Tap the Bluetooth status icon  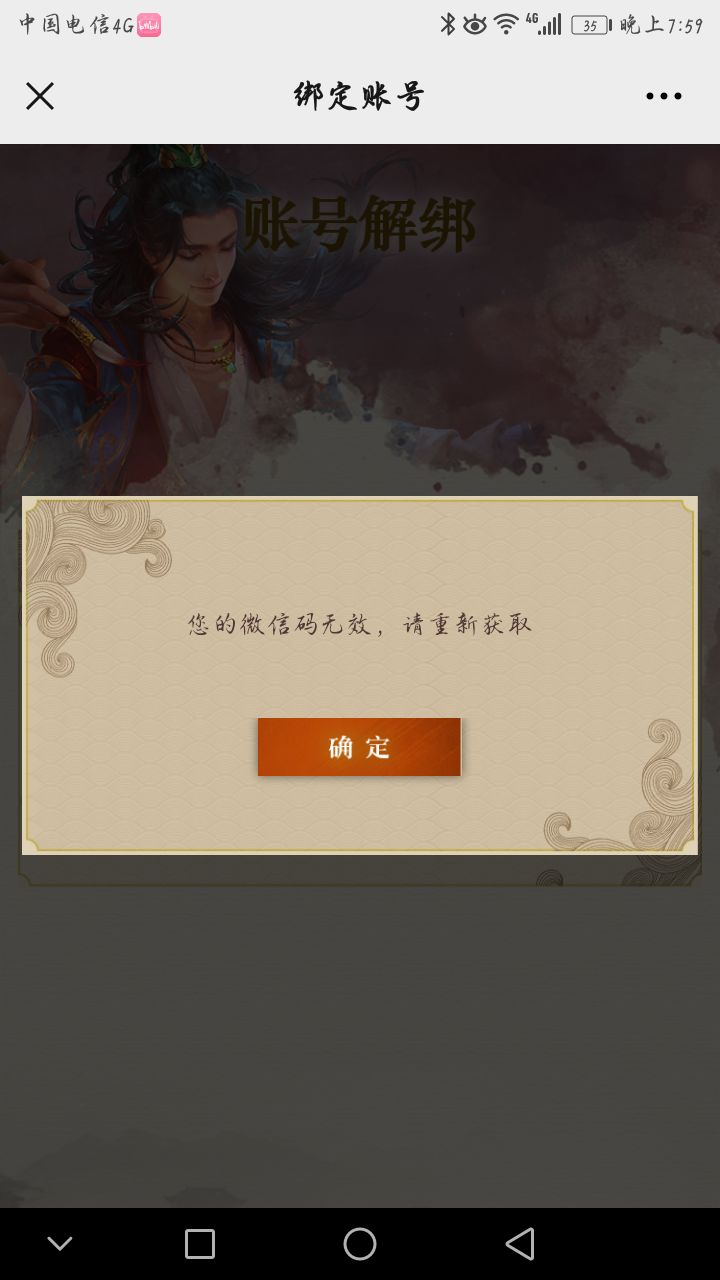click(x=448, y=24)
